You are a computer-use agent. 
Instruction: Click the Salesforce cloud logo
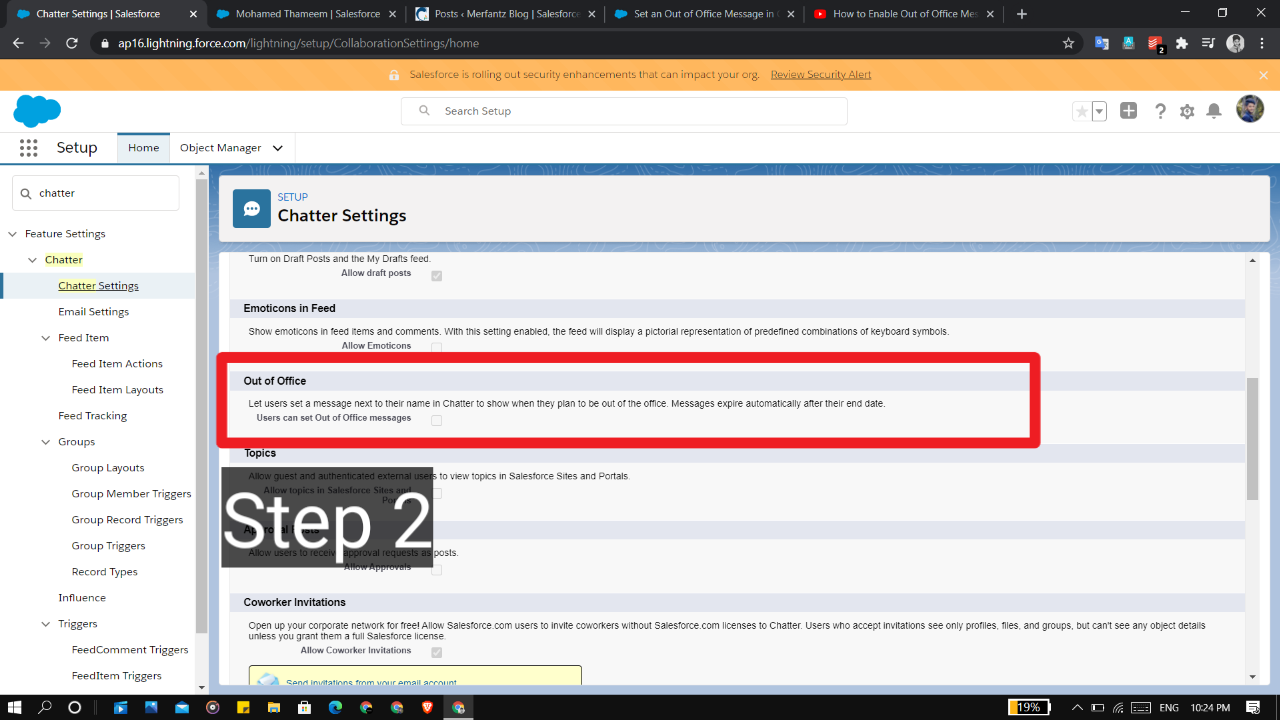coord(37,111)
